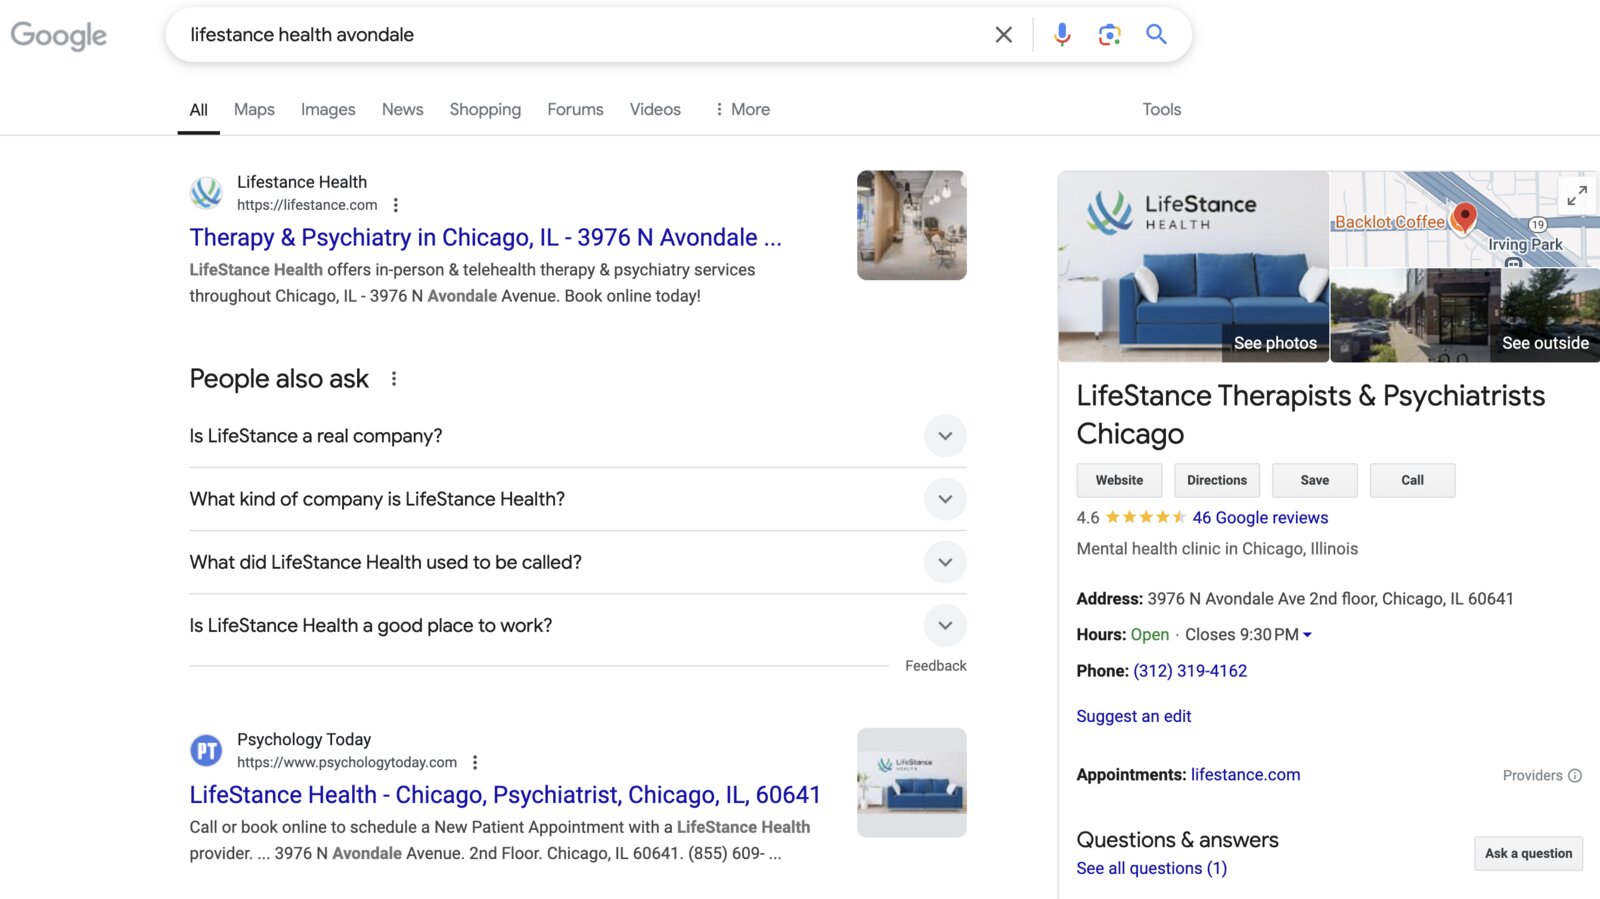Open 'Therapy & Psychiatry in Chicago' result
Screen dimensions: 1600x899
[485, 238]
